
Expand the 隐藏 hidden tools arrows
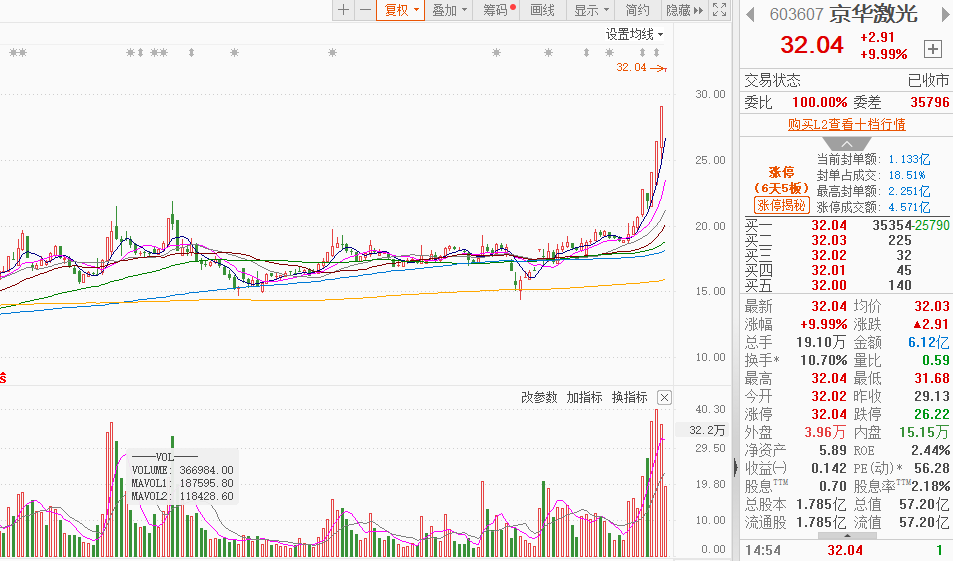coord(684,10)
